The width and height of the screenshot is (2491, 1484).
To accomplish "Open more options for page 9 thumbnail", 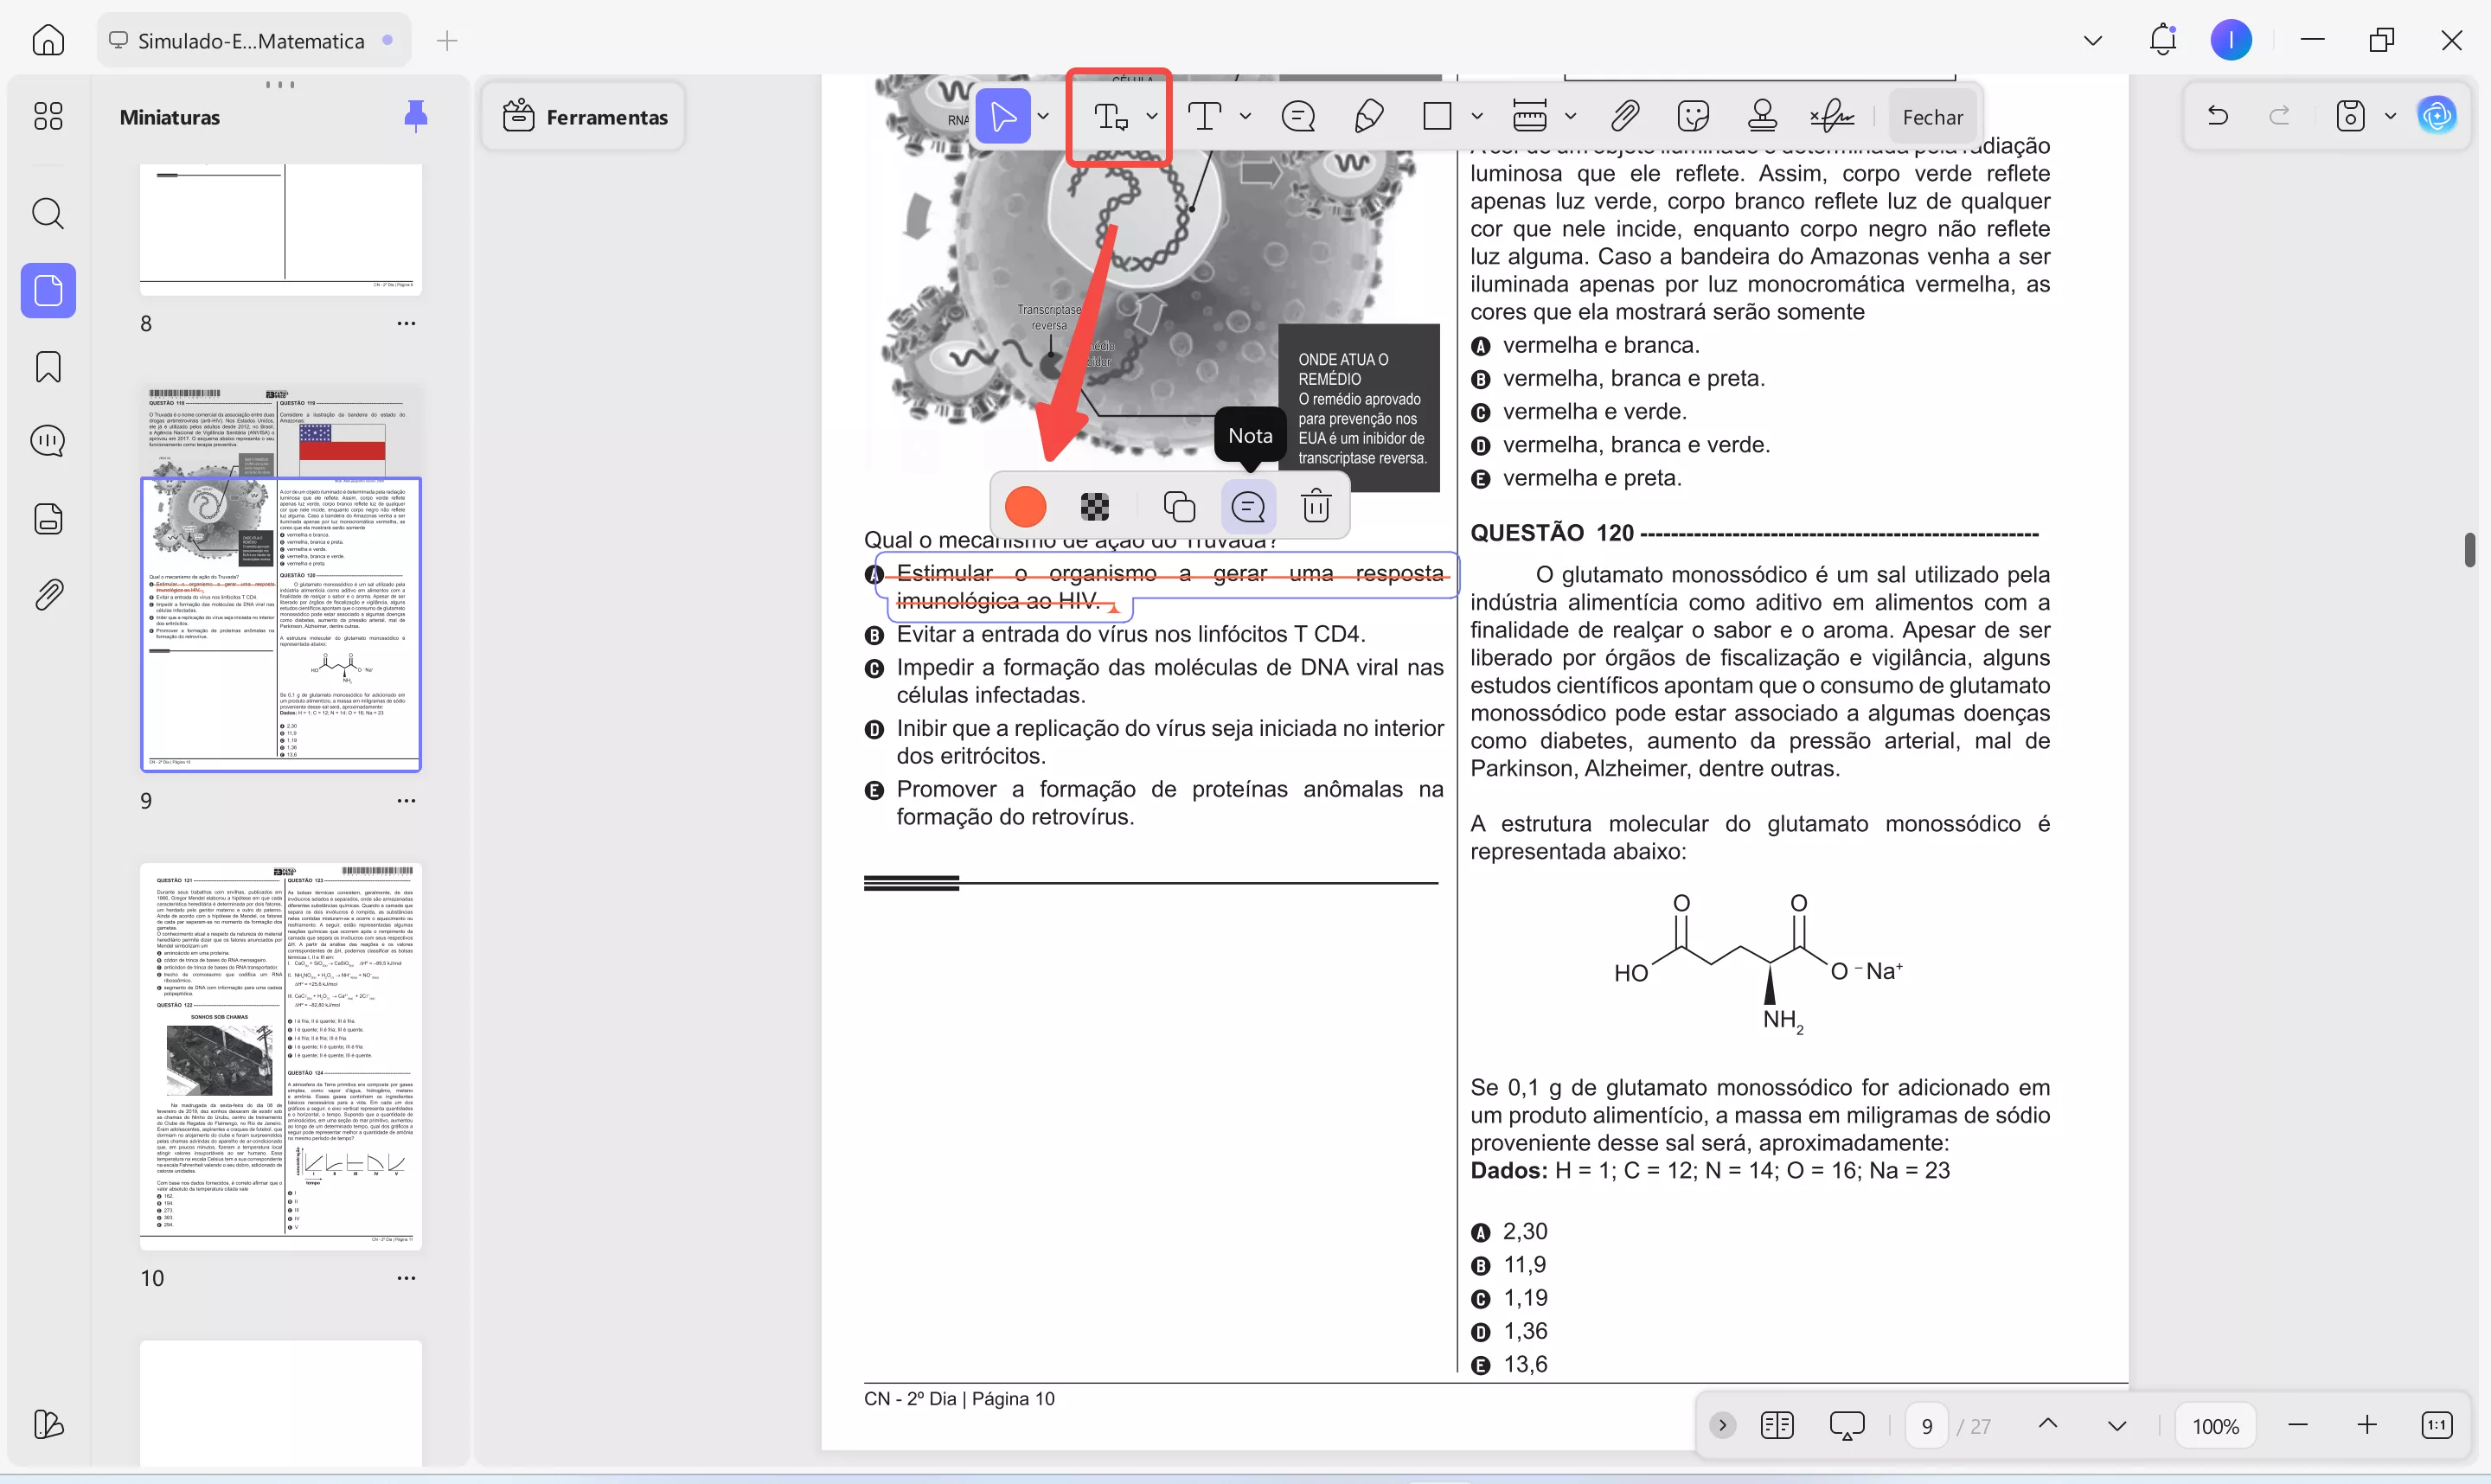I will [406, 801].
